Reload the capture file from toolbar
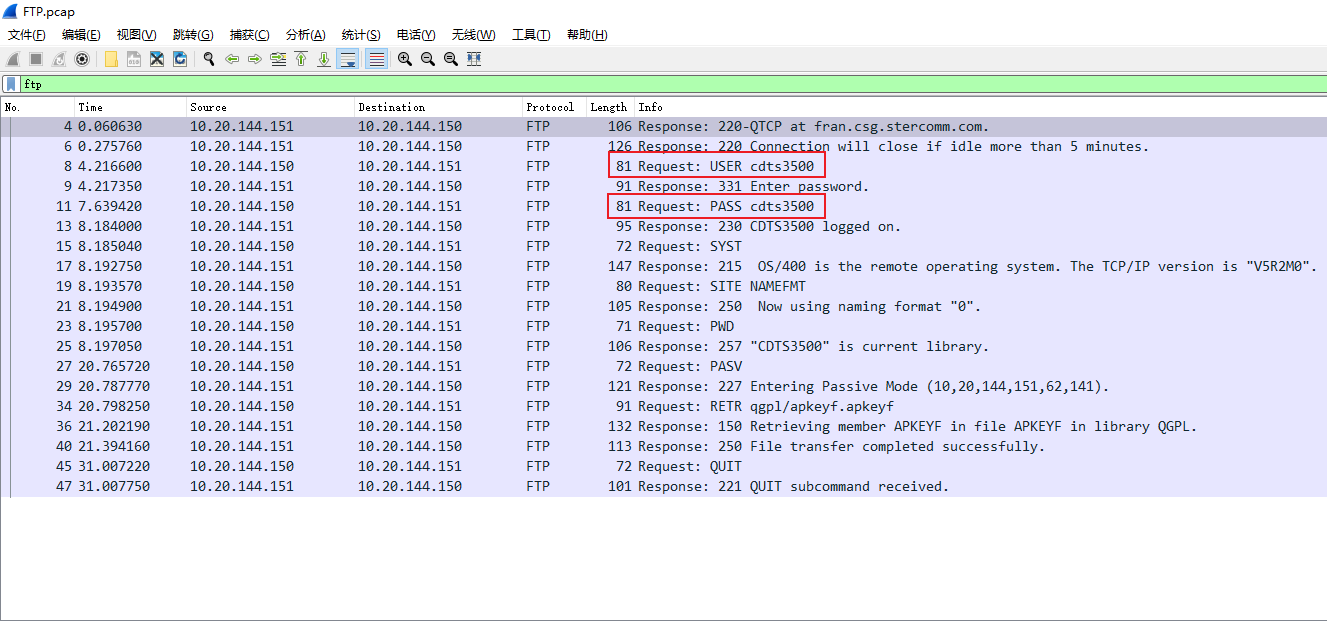The height and width of the screenshot is (621, 1327). click(180, 59)
